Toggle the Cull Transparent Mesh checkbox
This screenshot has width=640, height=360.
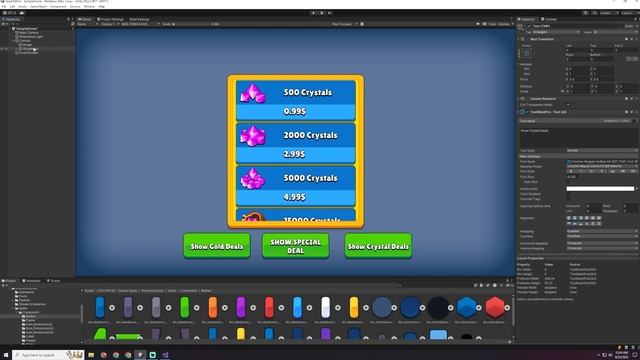pyautogui.click(x=568, y=105)
